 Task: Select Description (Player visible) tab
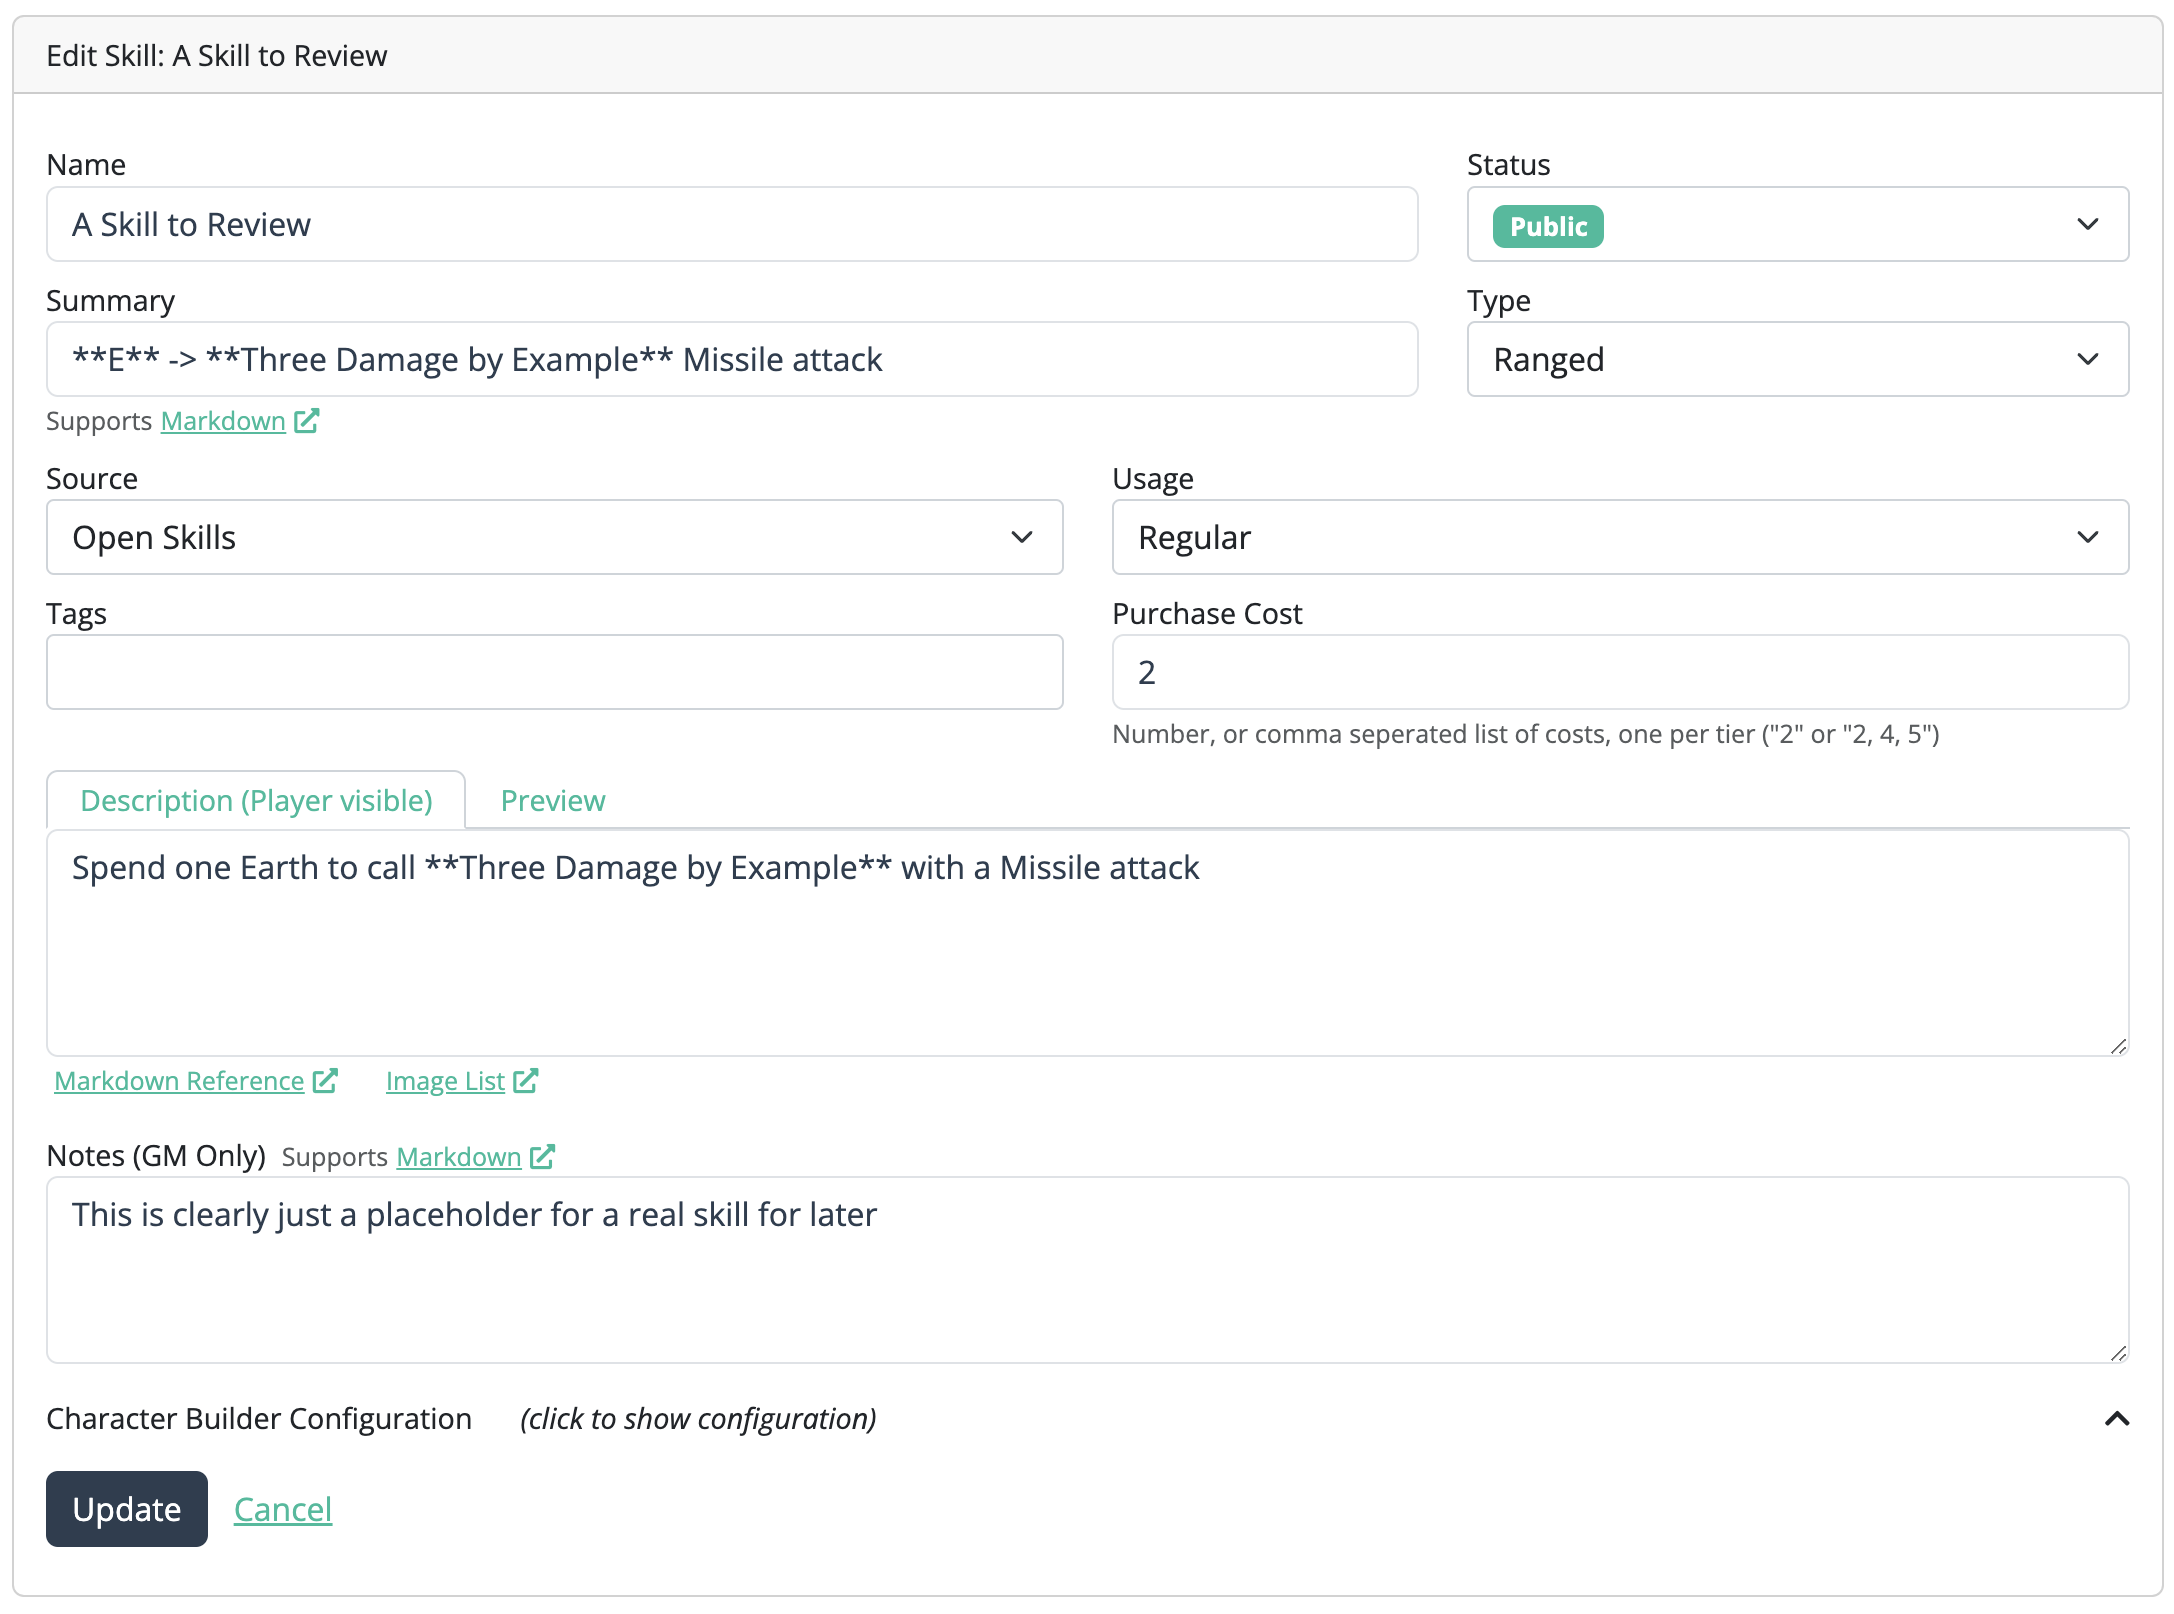tap(256, 801)
